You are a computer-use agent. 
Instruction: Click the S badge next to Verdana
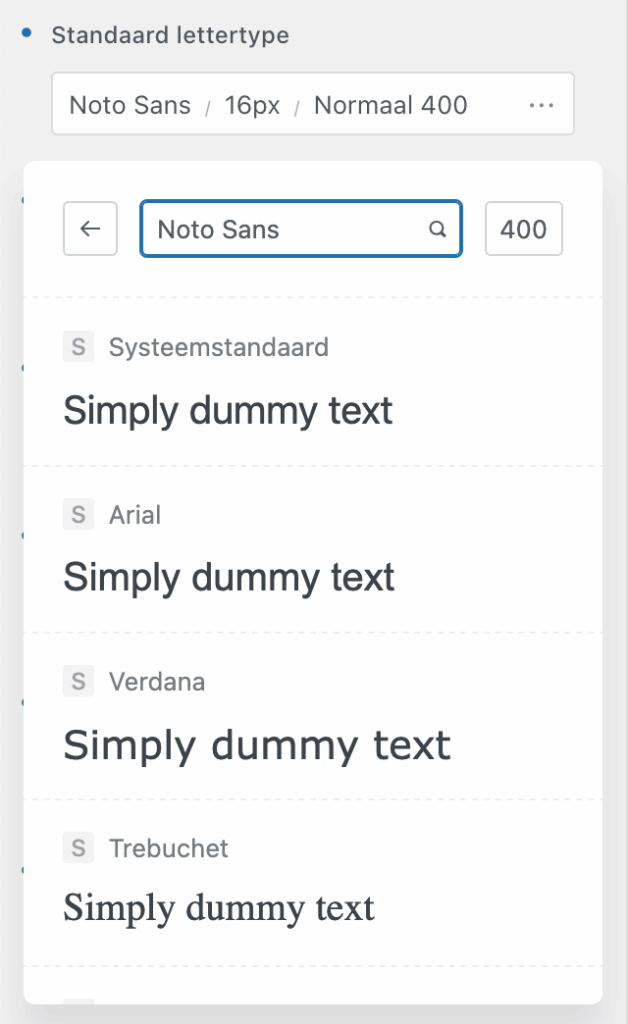point(78,681)
